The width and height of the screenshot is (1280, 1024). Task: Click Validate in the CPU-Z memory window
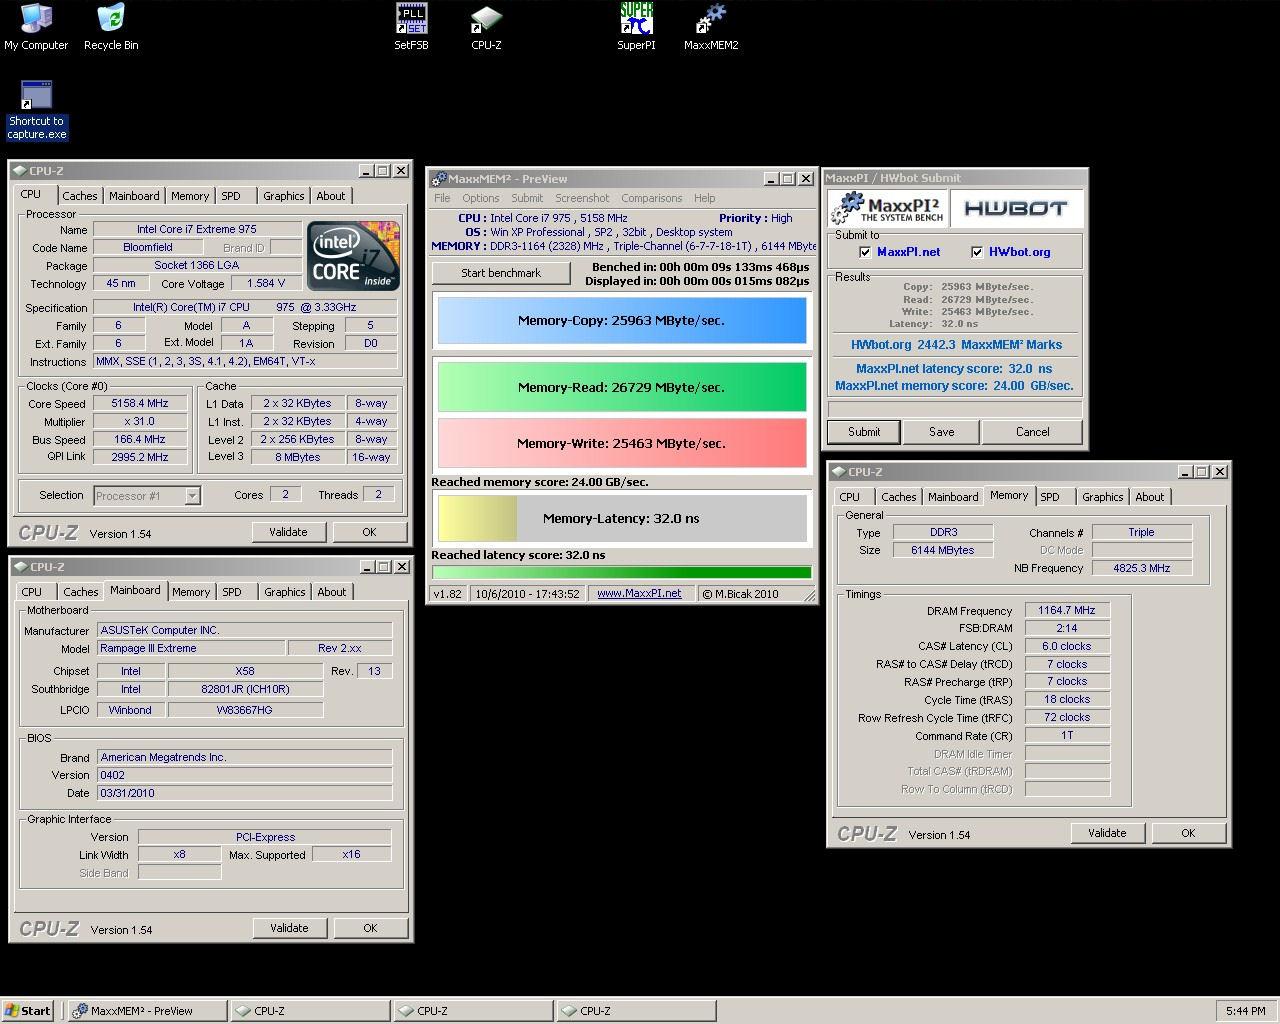[1107, 833]
